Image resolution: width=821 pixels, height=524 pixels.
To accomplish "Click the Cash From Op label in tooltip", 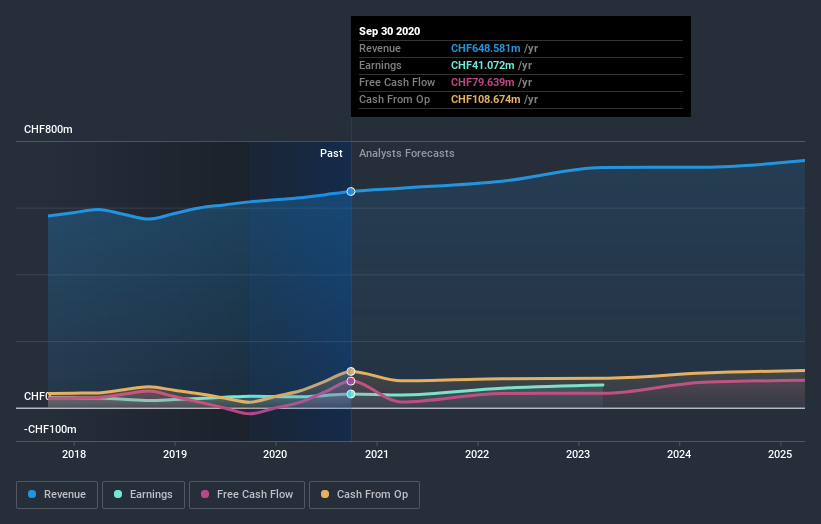I will 395,99.
